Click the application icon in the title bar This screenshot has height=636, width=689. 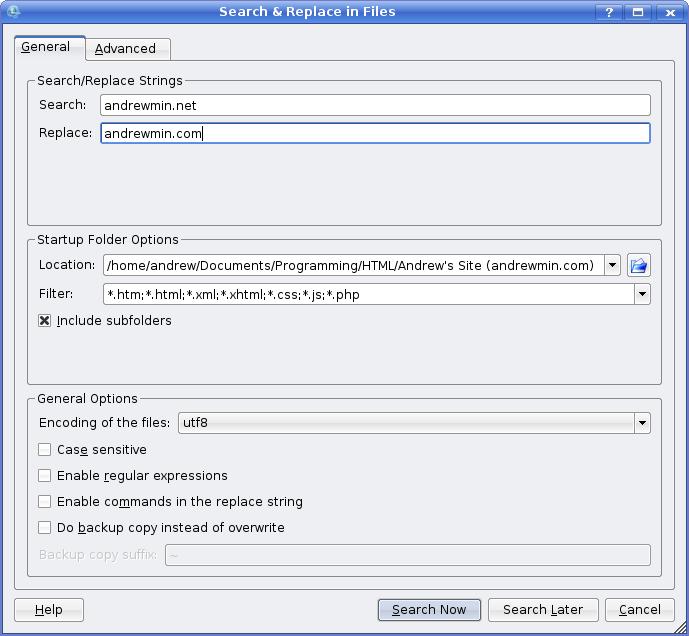[x=13, y=11]
